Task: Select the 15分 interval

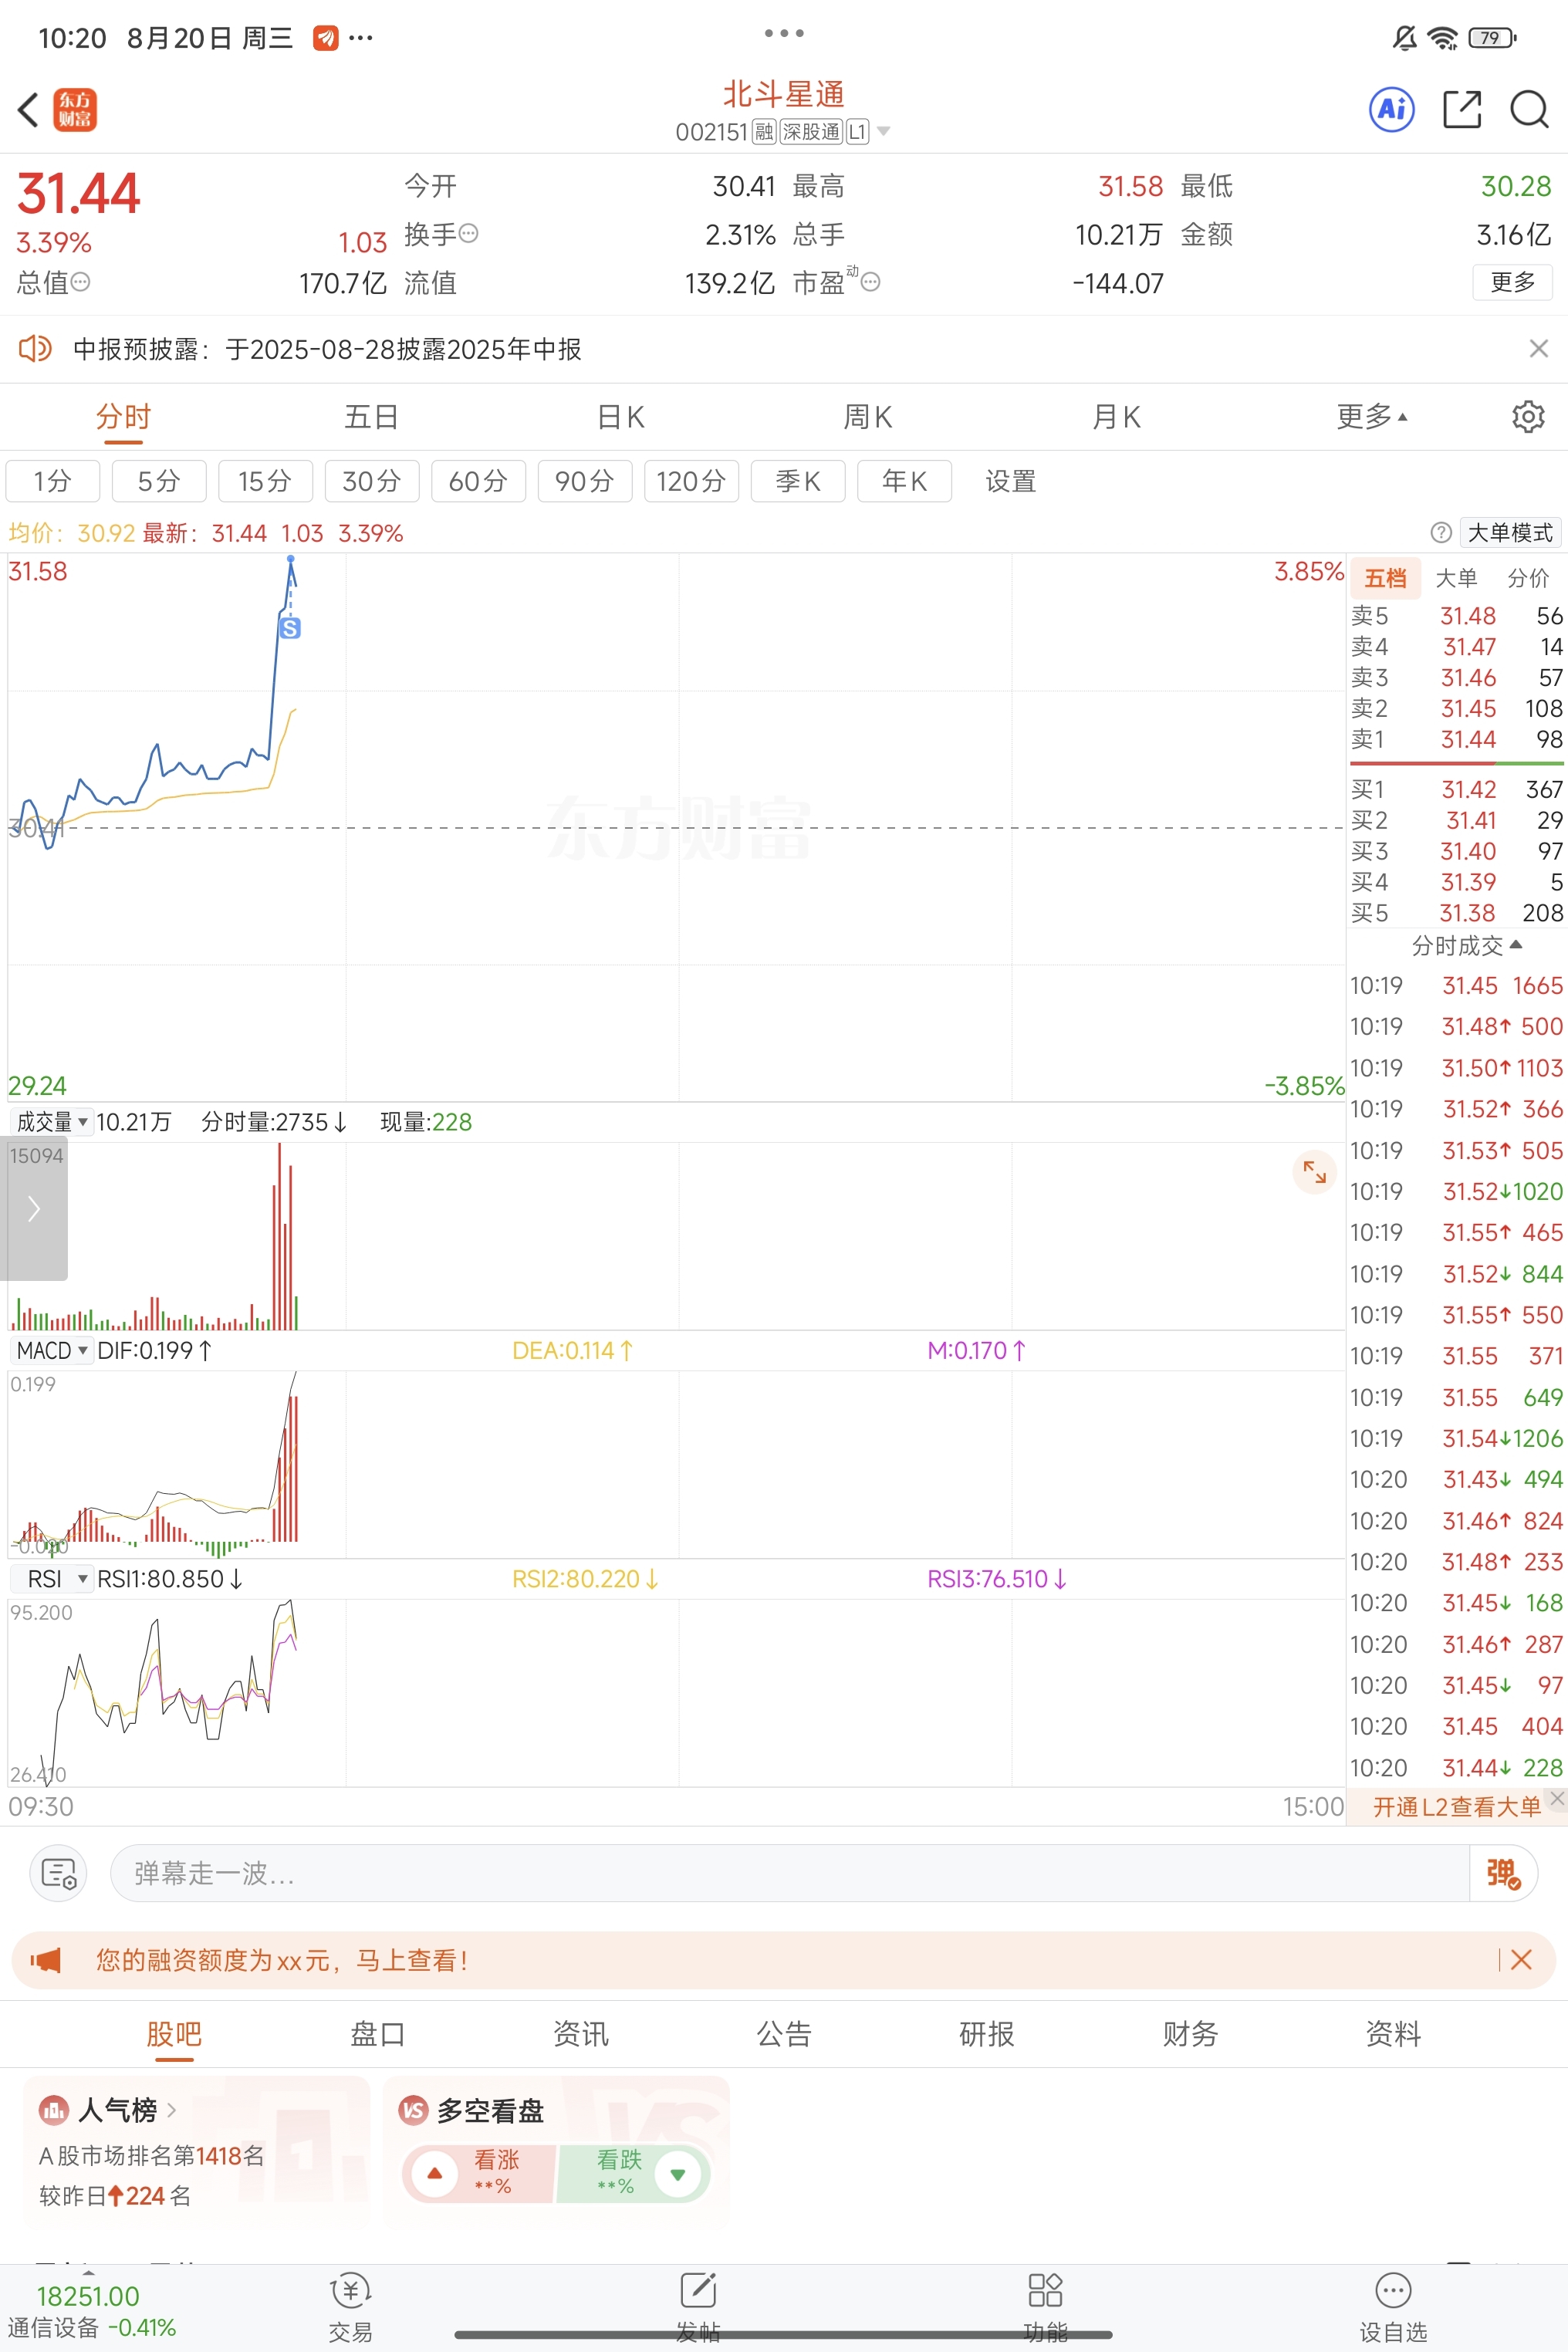Action: point(265,481)
